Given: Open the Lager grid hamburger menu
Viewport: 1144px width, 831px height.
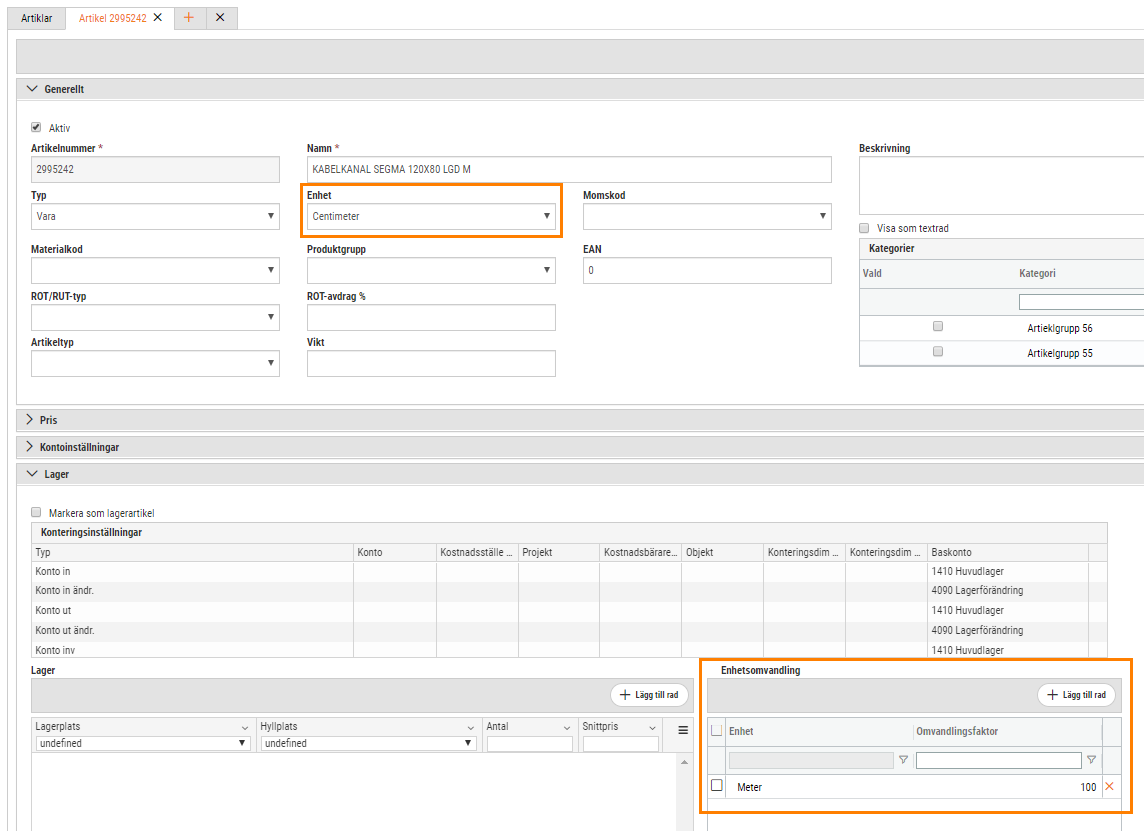Looking at the screenshot, I should (683, 730).
